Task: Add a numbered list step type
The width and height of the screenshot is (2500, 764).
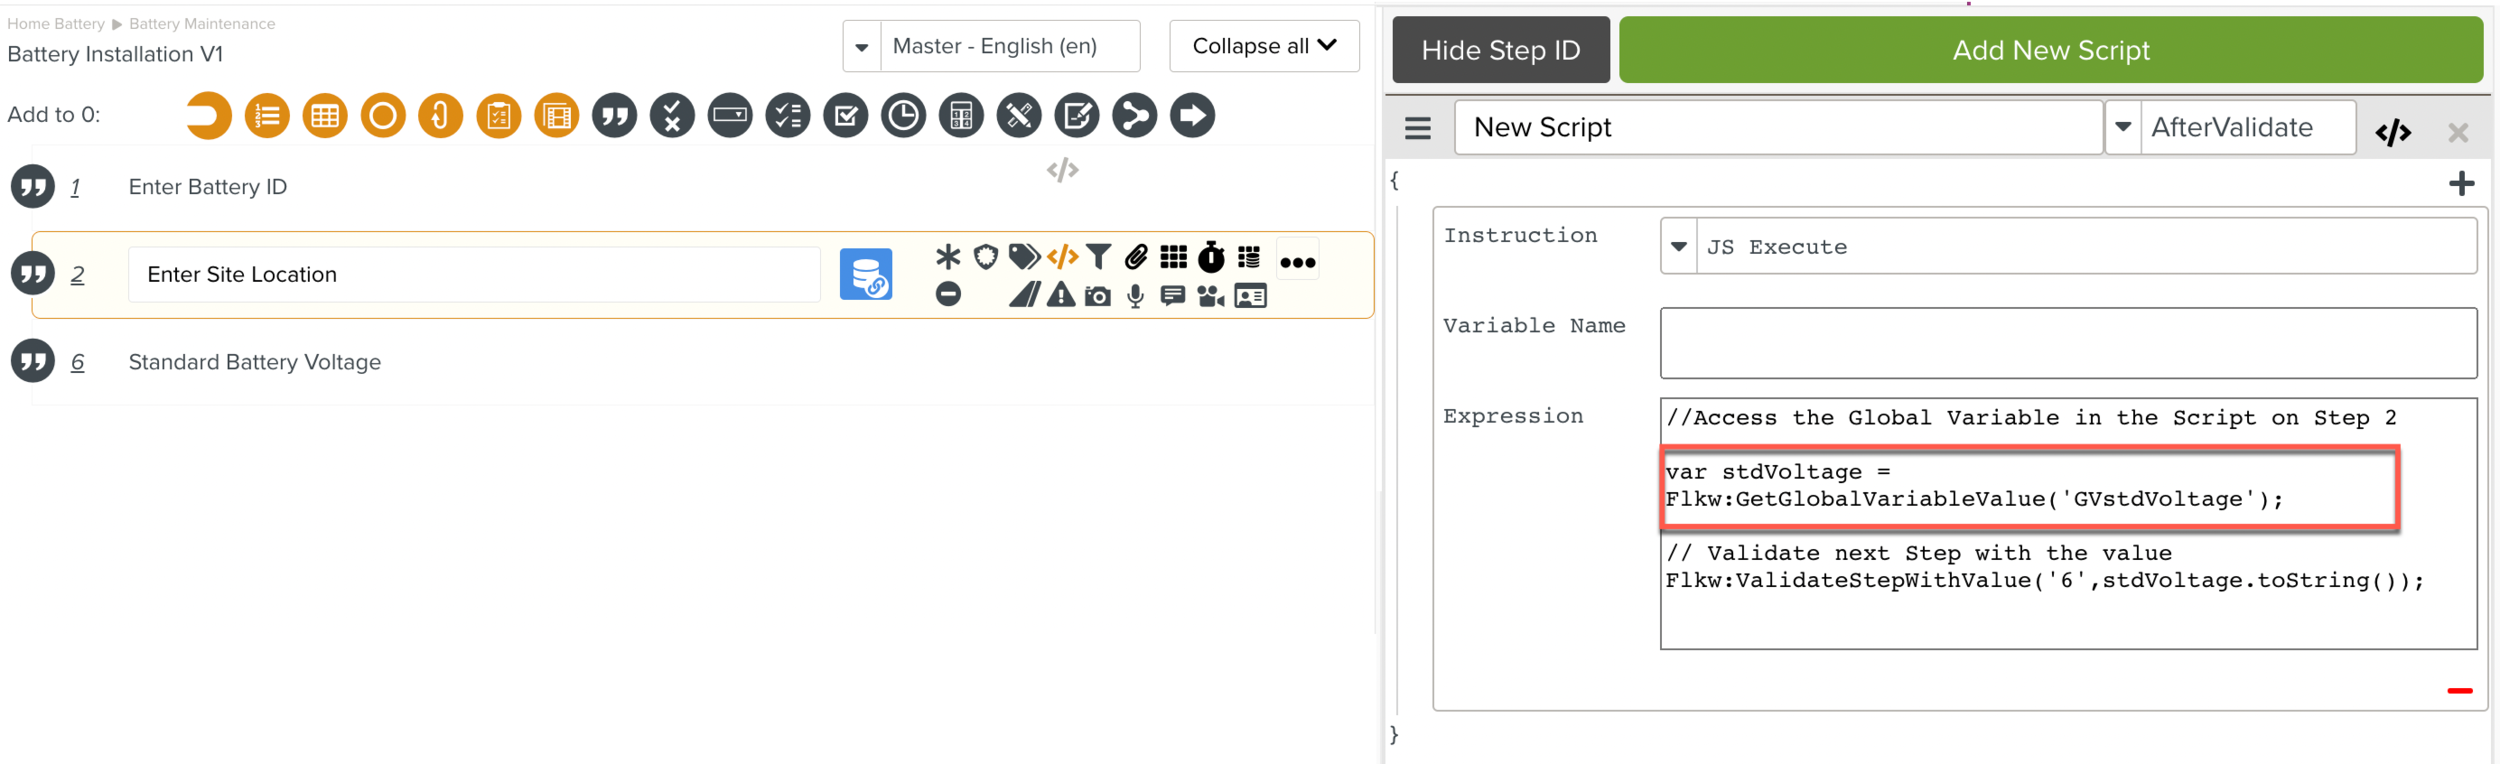Action: pos(267,116)
